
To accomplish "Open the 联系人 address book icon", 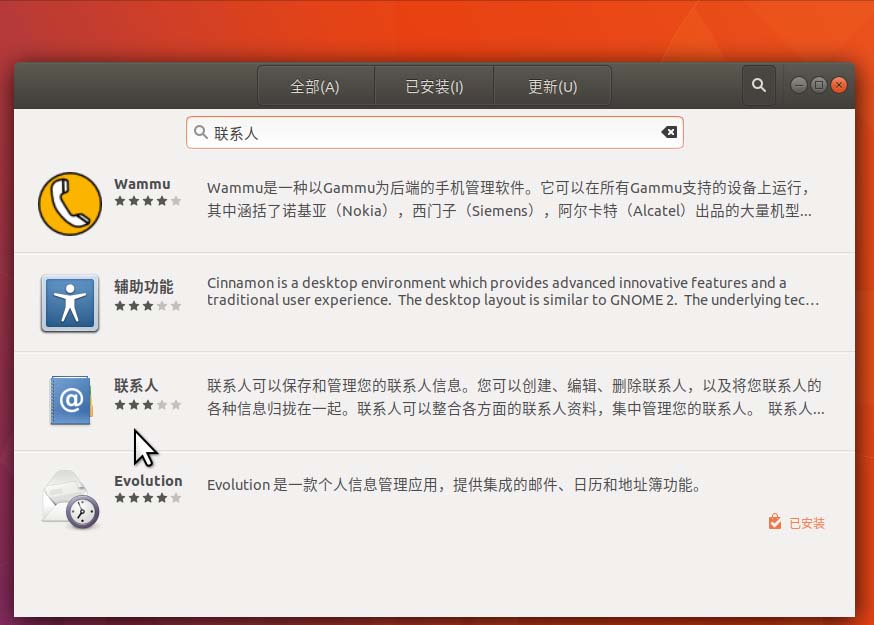I will [71, 400].
